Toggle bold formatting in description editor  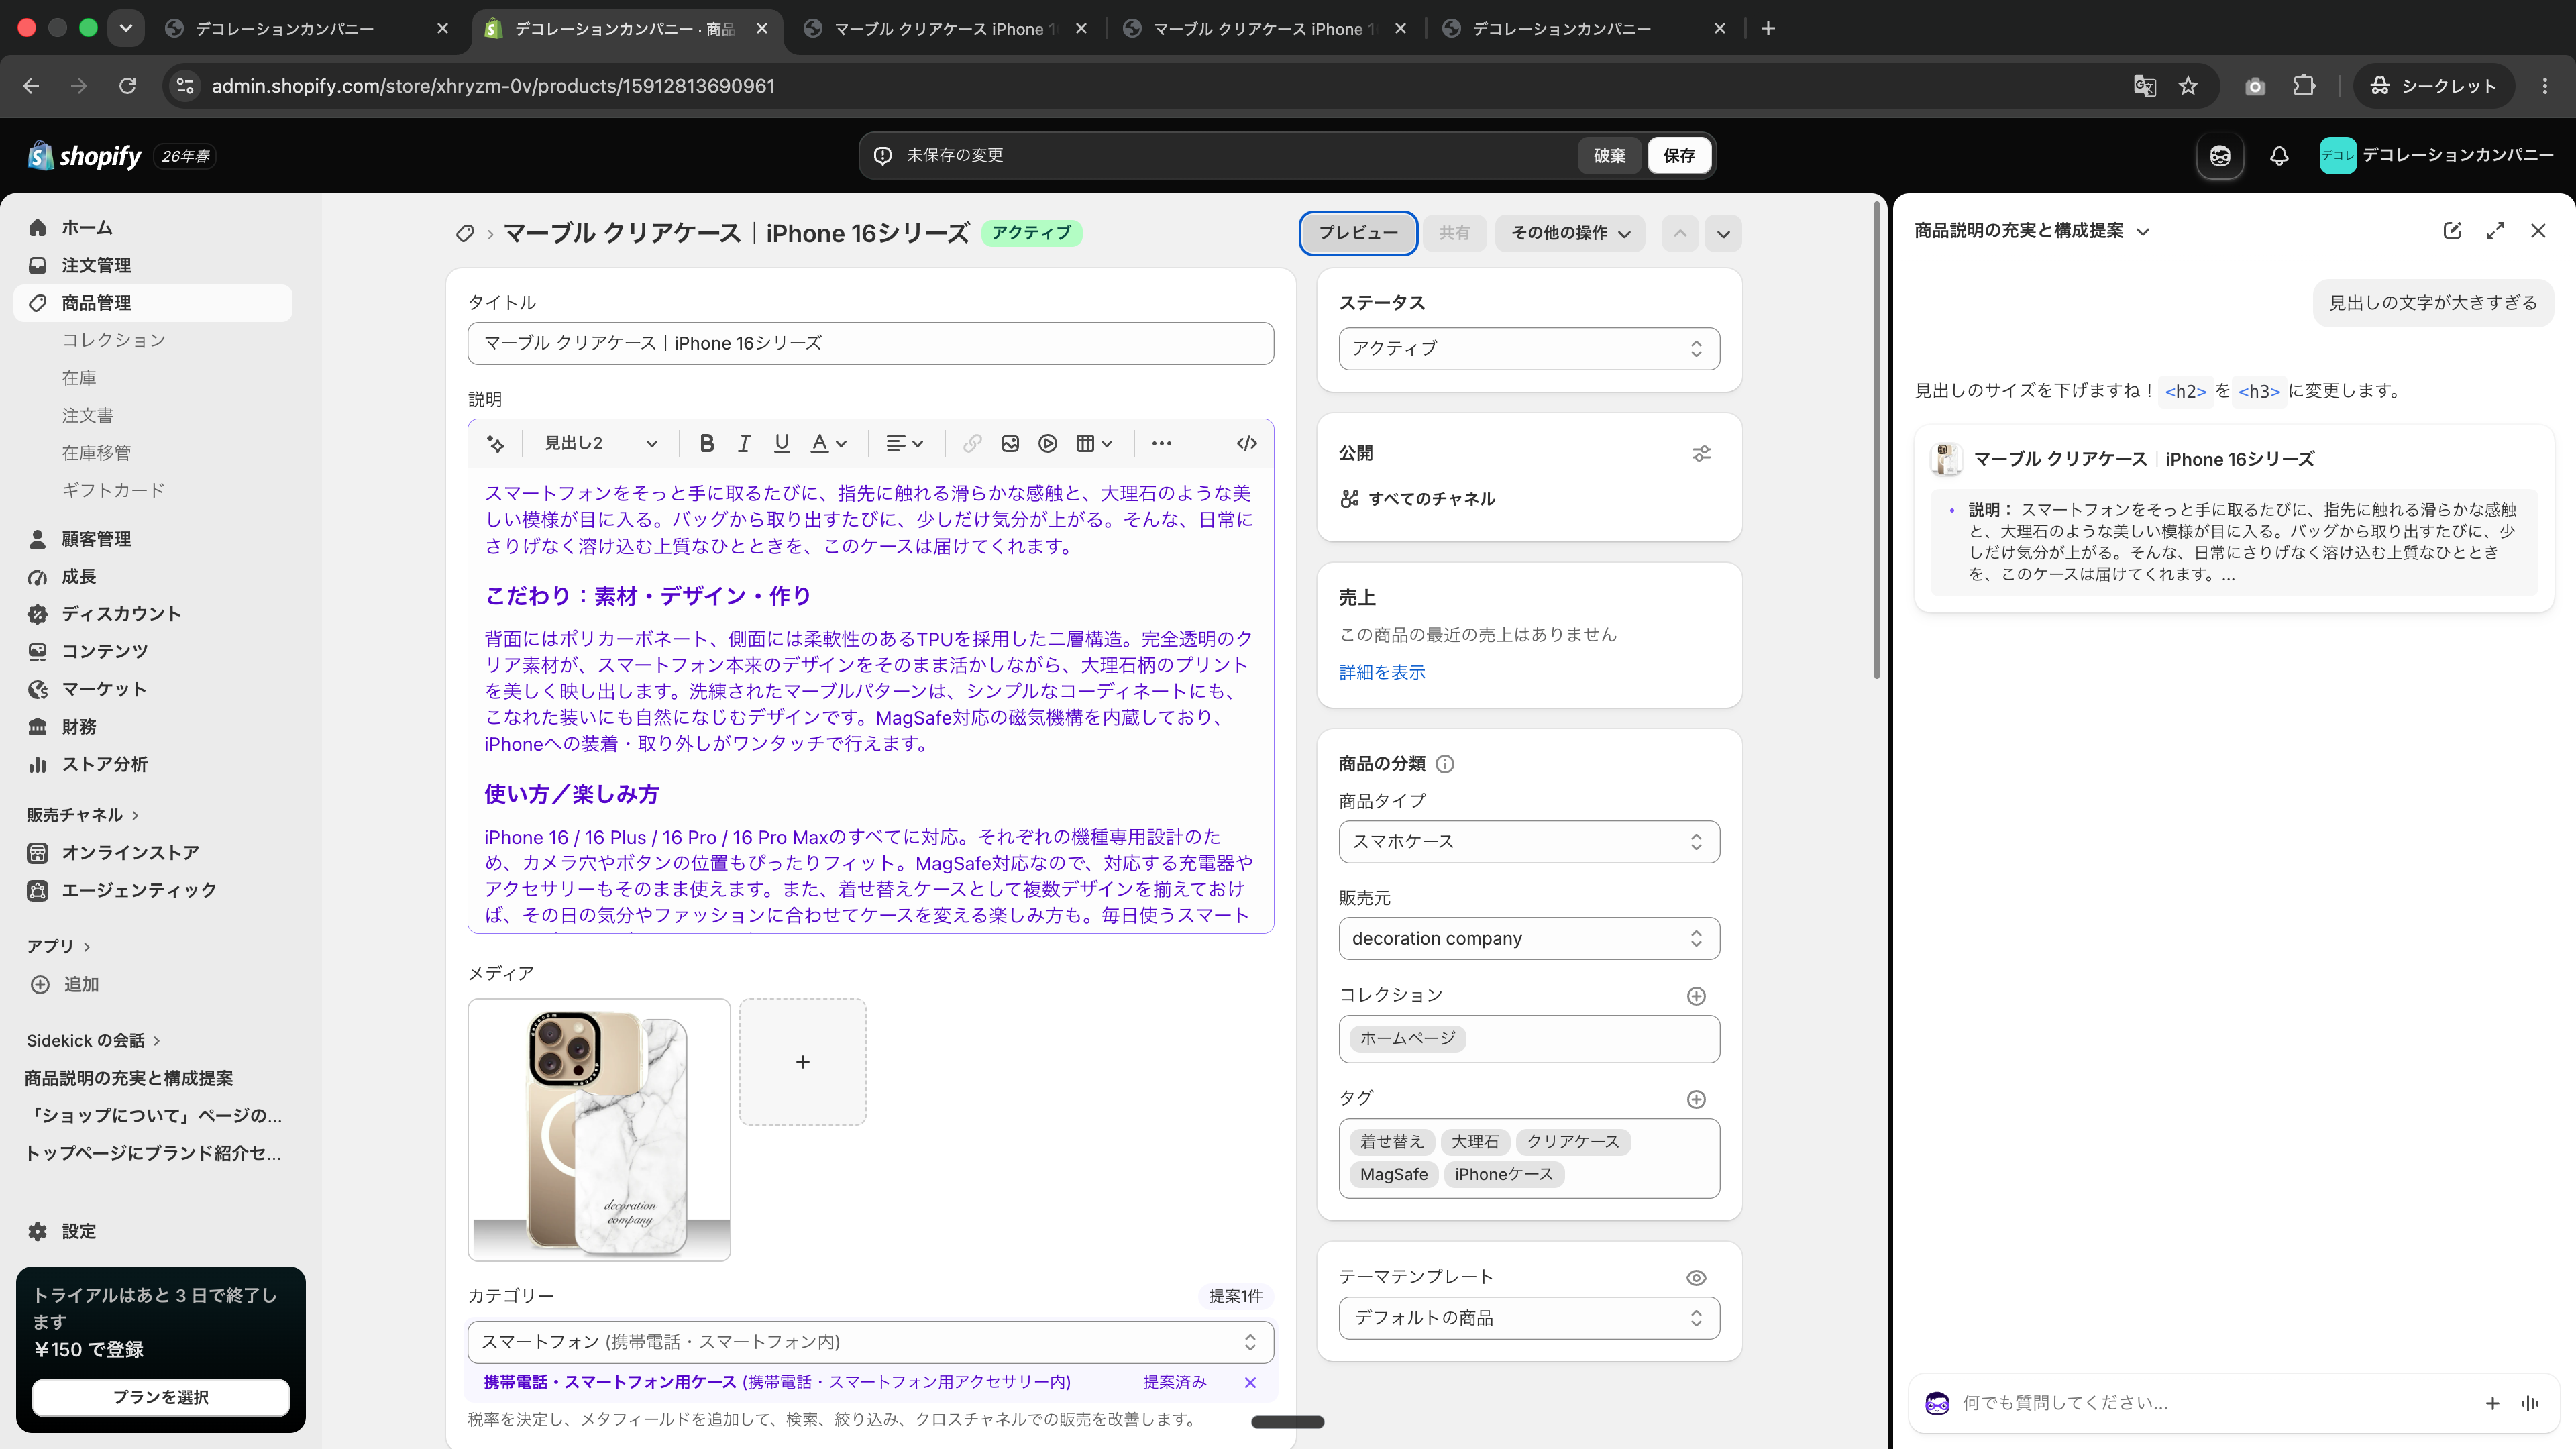[707, 444]
